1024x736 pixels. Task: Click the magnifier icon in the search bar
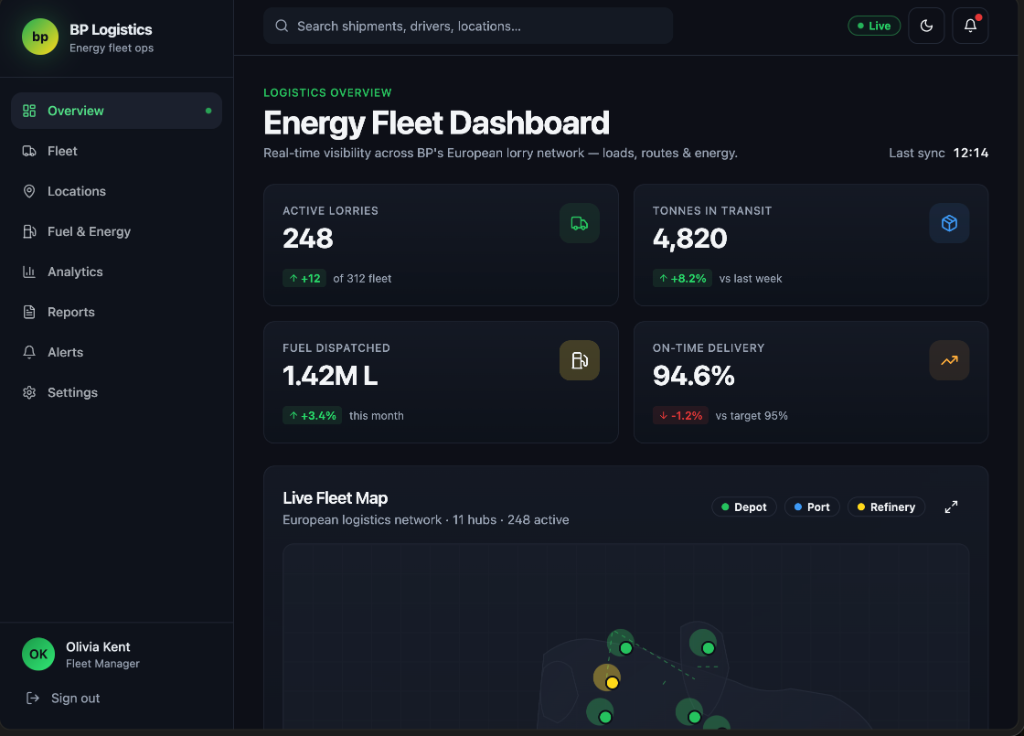(x=281, y=26)
